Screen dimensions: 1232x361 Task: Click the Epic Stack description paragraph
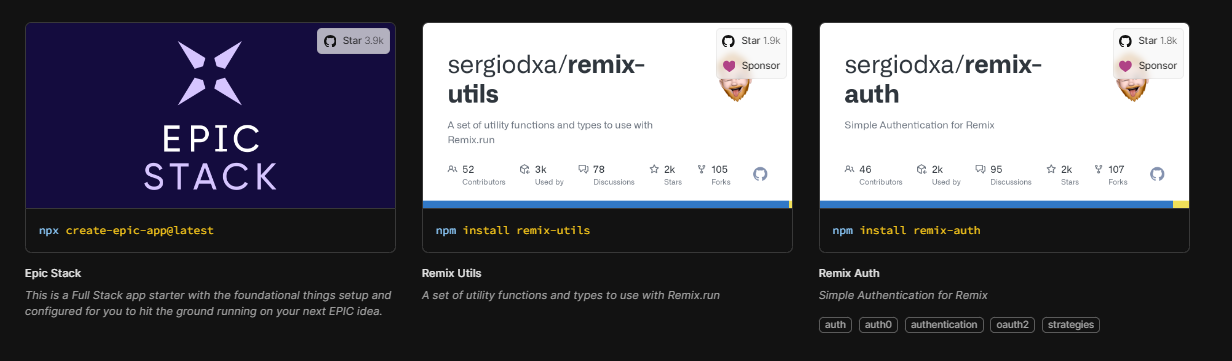point(208,303)
